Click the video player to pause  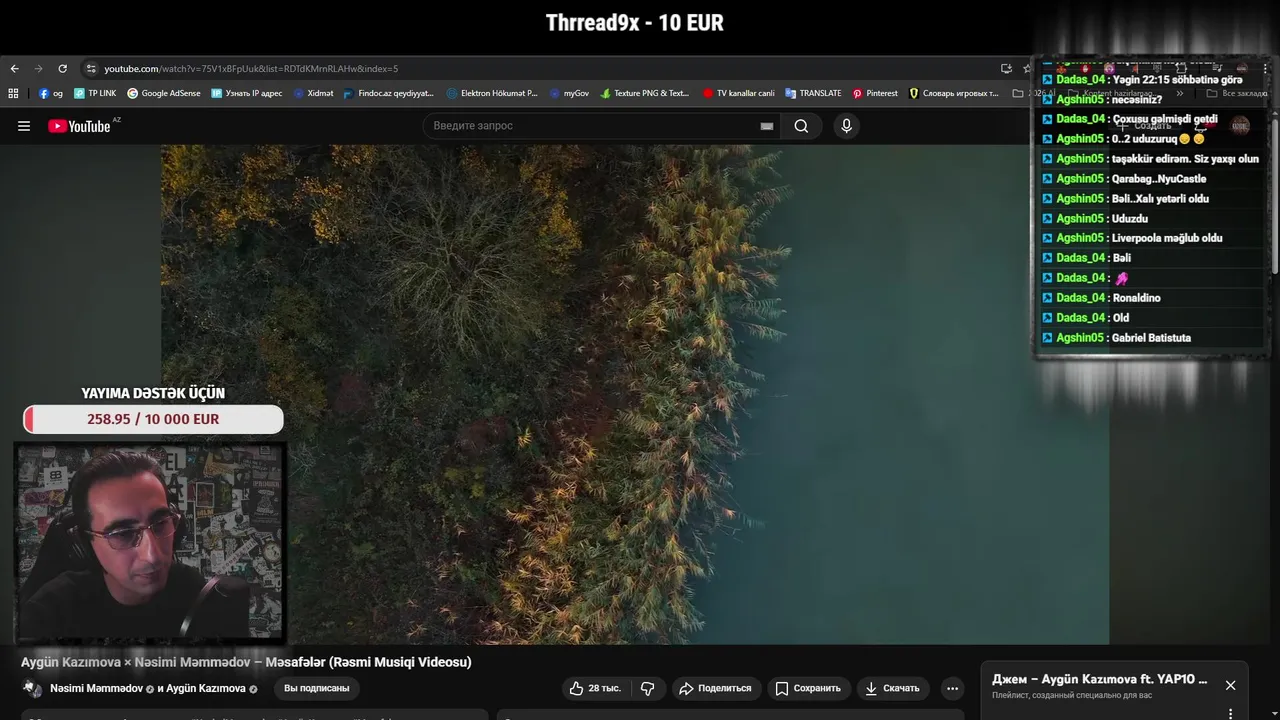[635, 395]
